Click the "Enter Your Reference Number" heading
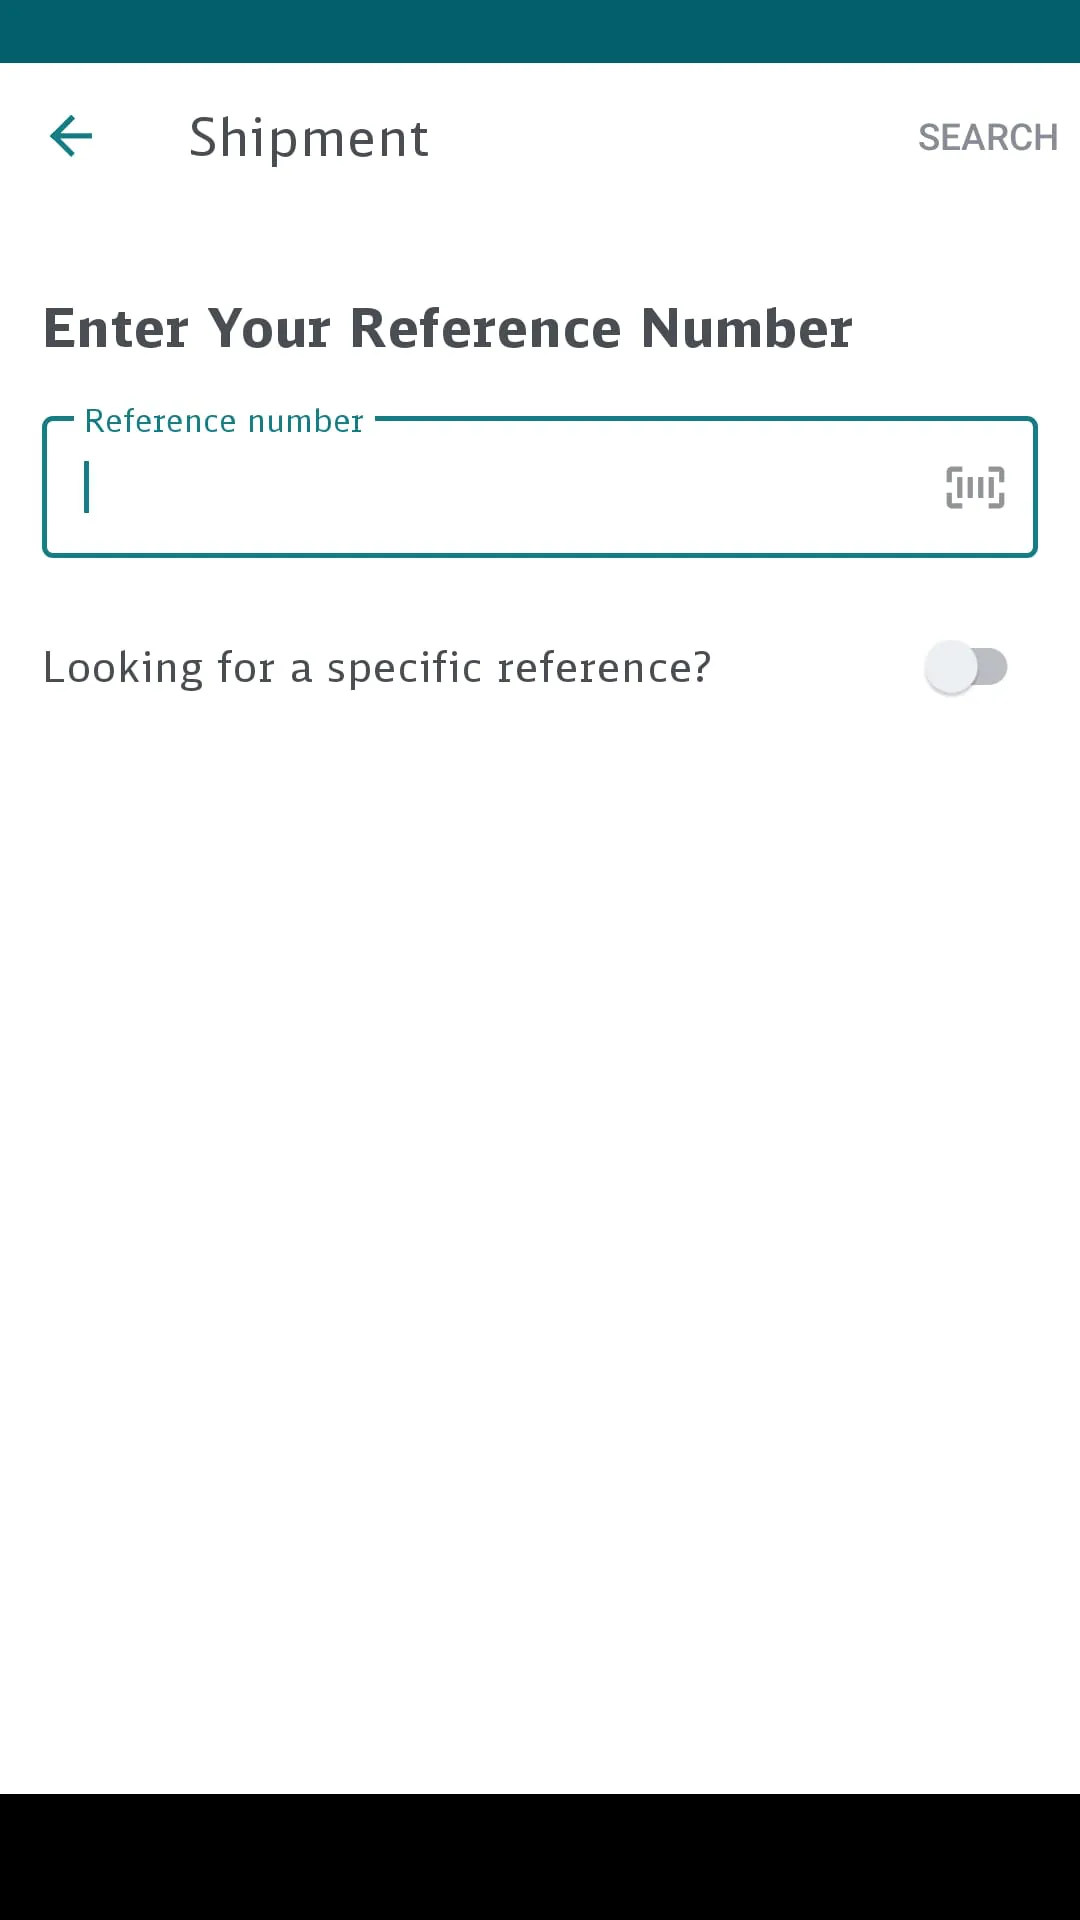This screenshot has height=1920, width=1080. click(447, 328)
